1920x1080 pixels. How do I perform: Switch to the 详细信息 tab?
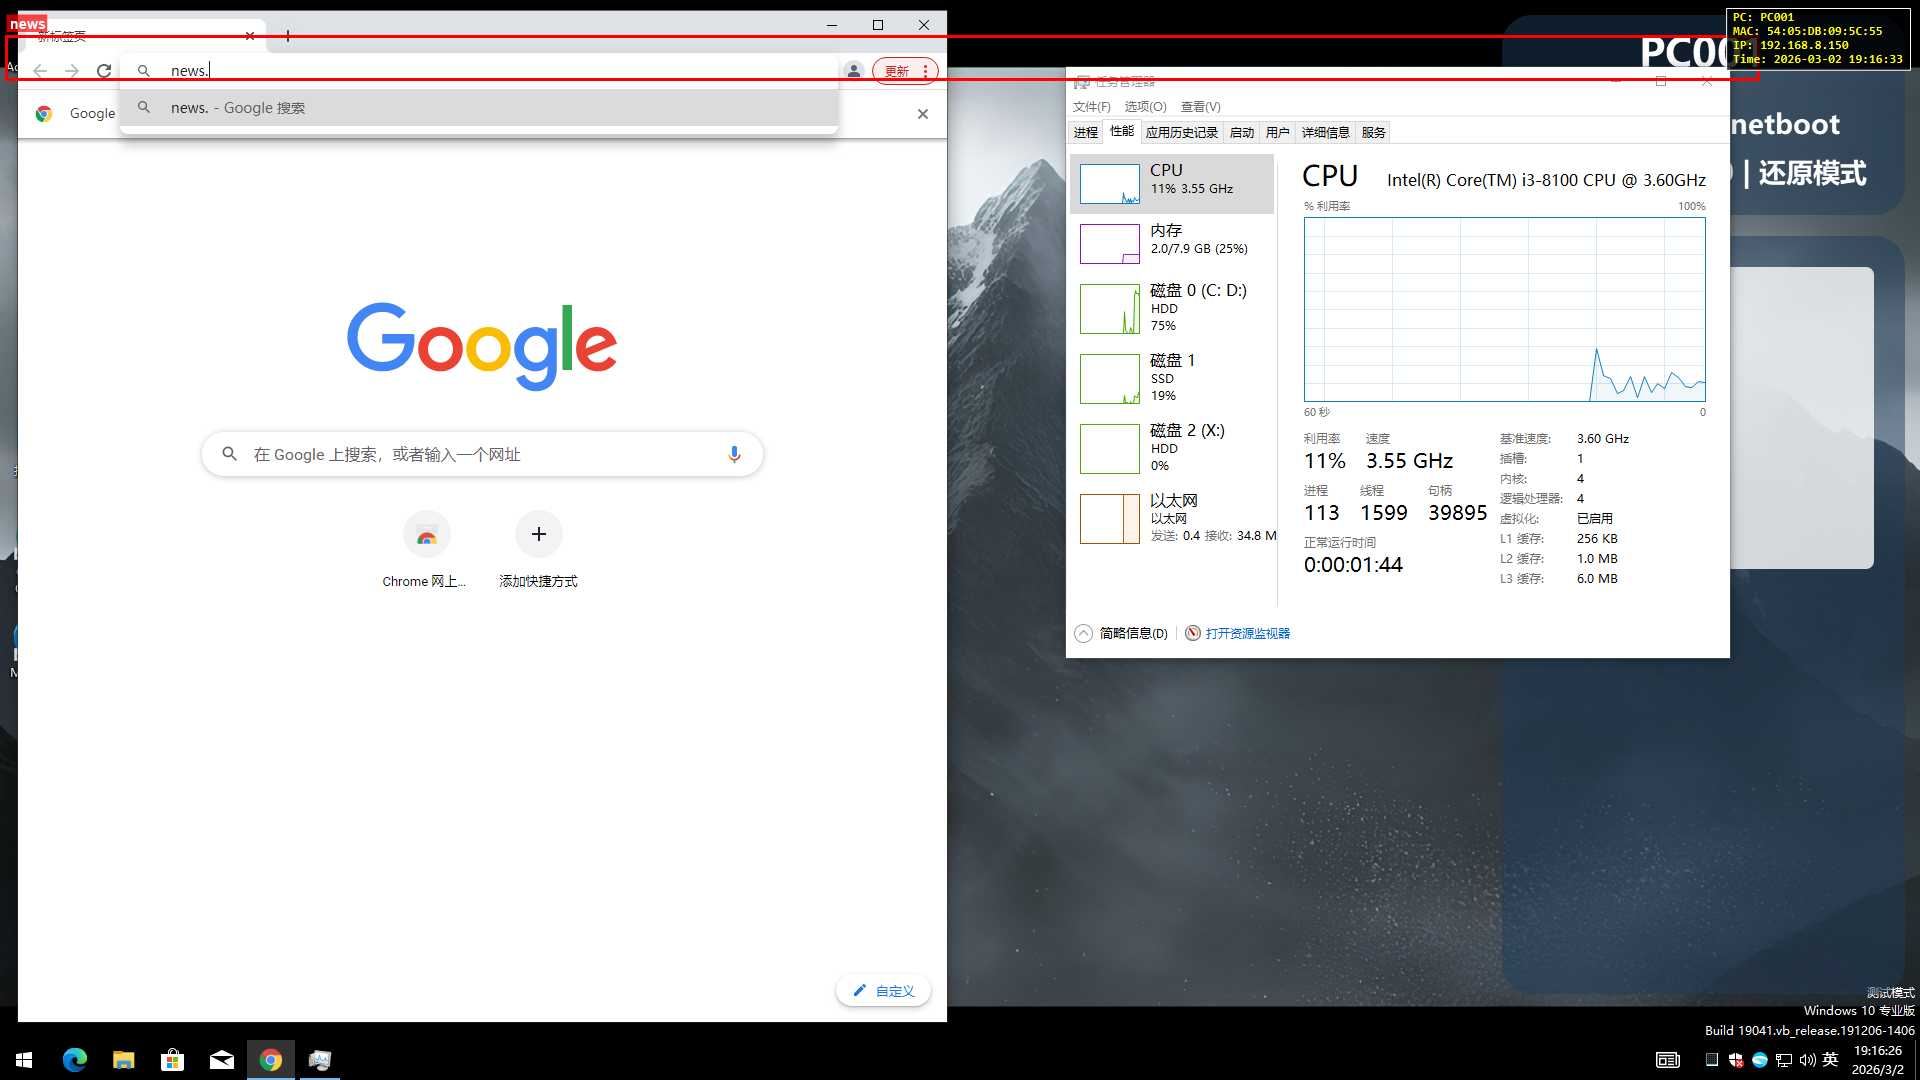pos(1325,133)
